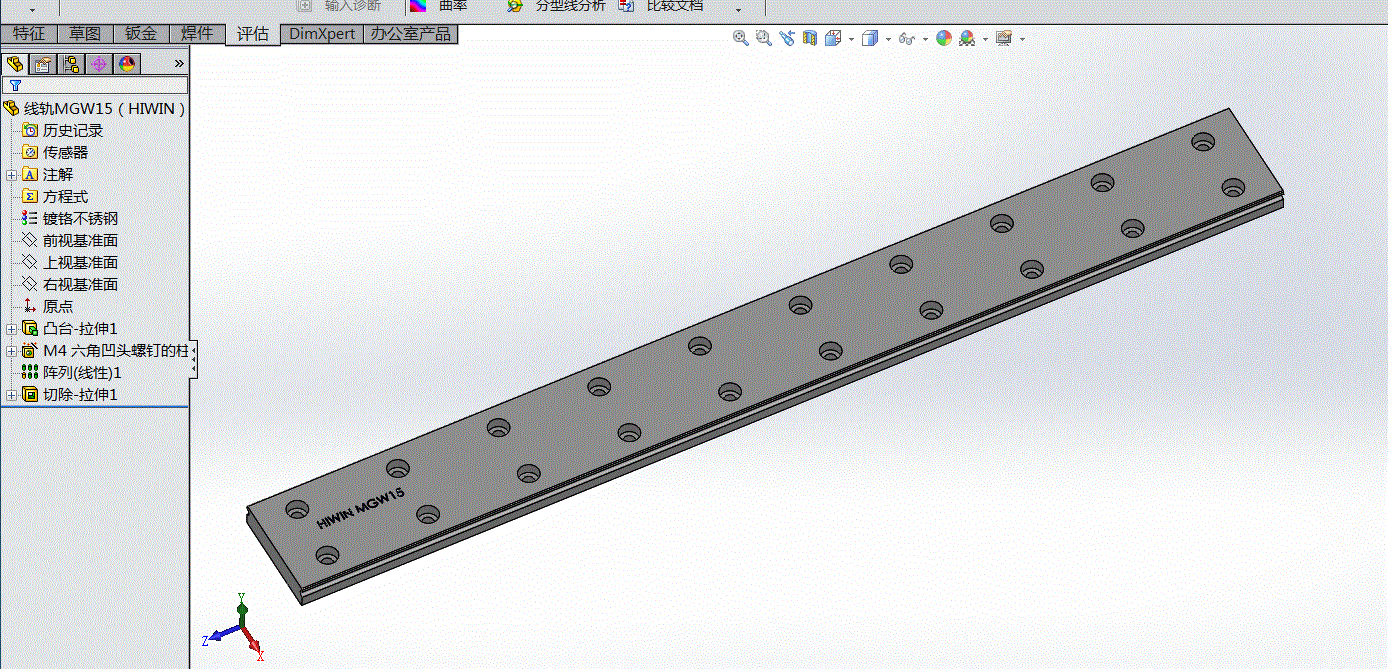This screenshot has height=669, width=1388.
Task: Select 前视基准面 plane
Action: [x=81, y=240]
